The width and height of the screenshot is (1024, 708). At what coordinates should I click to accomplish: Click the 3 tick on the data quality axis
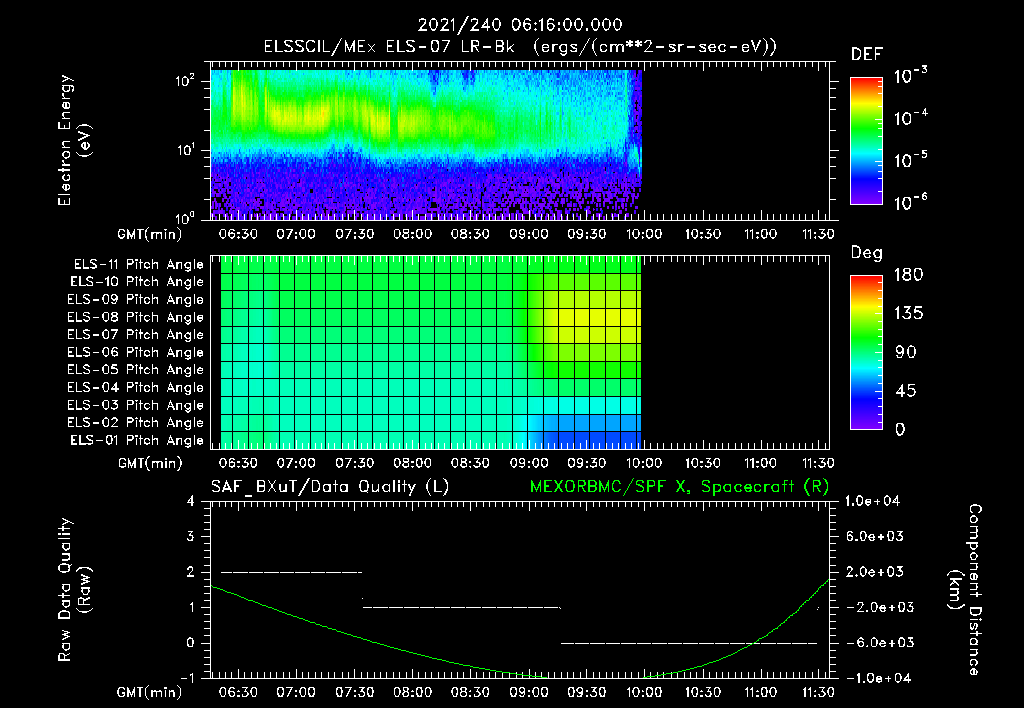[x=191, y=537]
